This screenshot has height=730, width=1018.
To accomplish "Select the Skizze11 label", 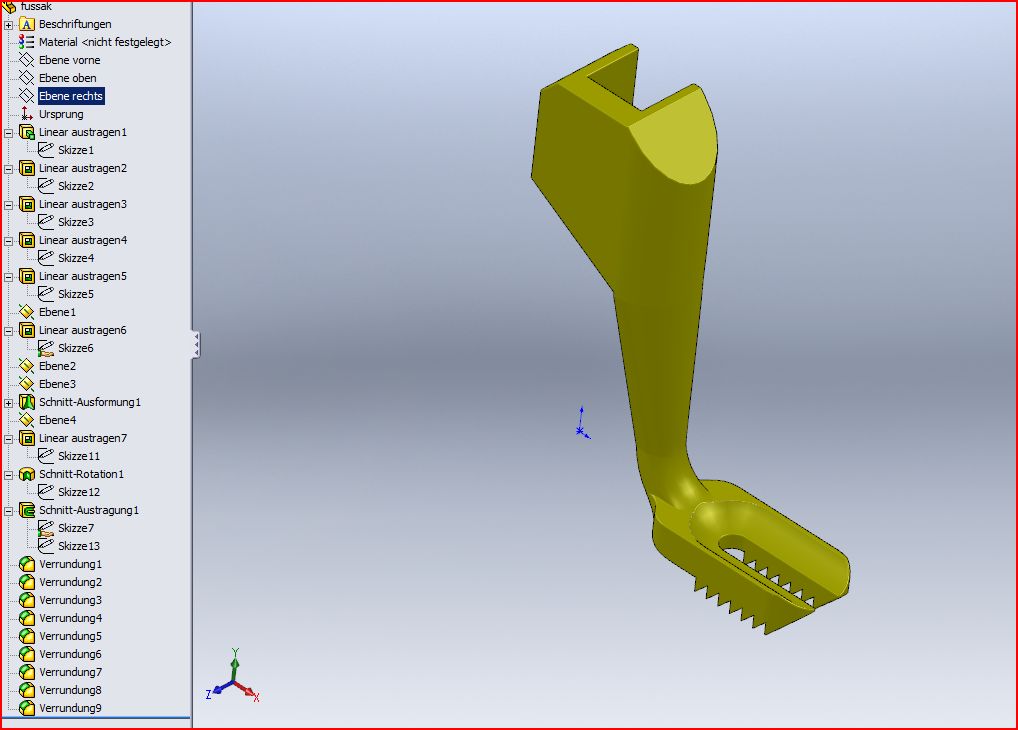I will (79, 456).
